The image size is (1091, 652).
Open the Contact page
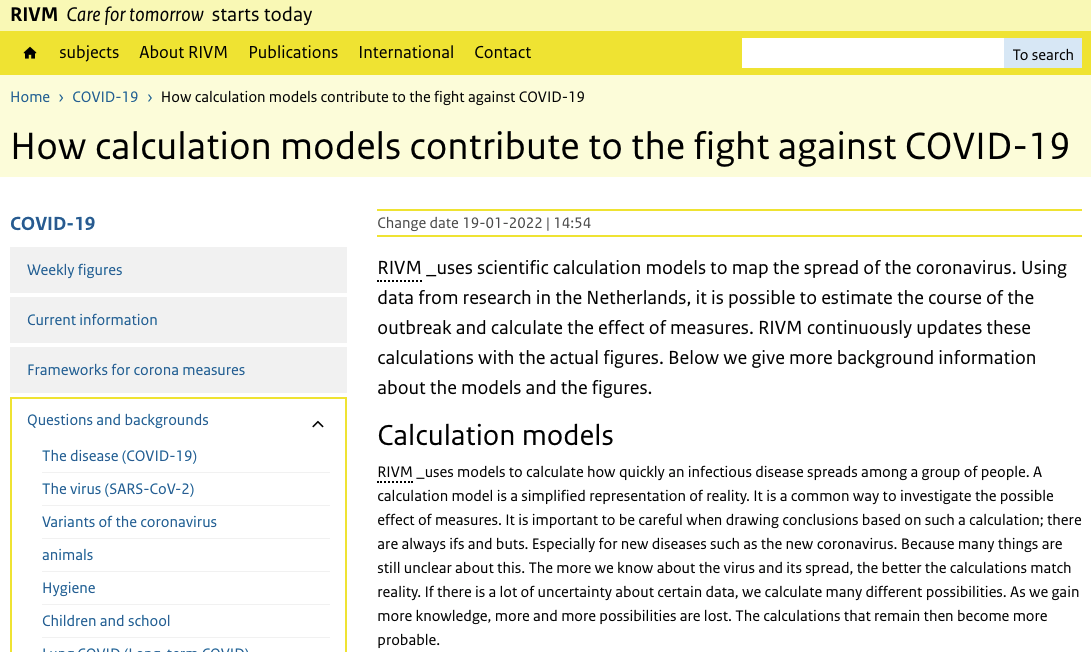click(x=502, y=53)
